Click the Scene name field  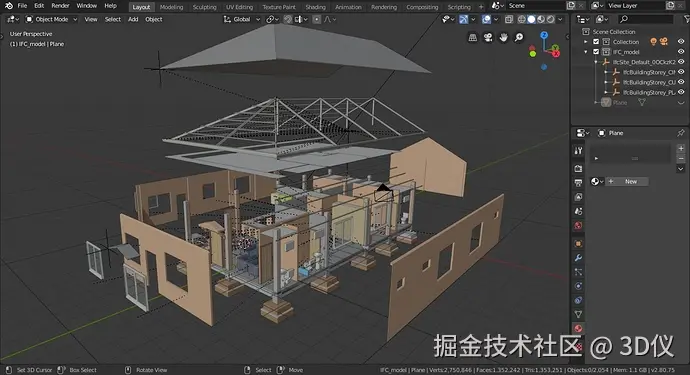(x=535, y=6)
